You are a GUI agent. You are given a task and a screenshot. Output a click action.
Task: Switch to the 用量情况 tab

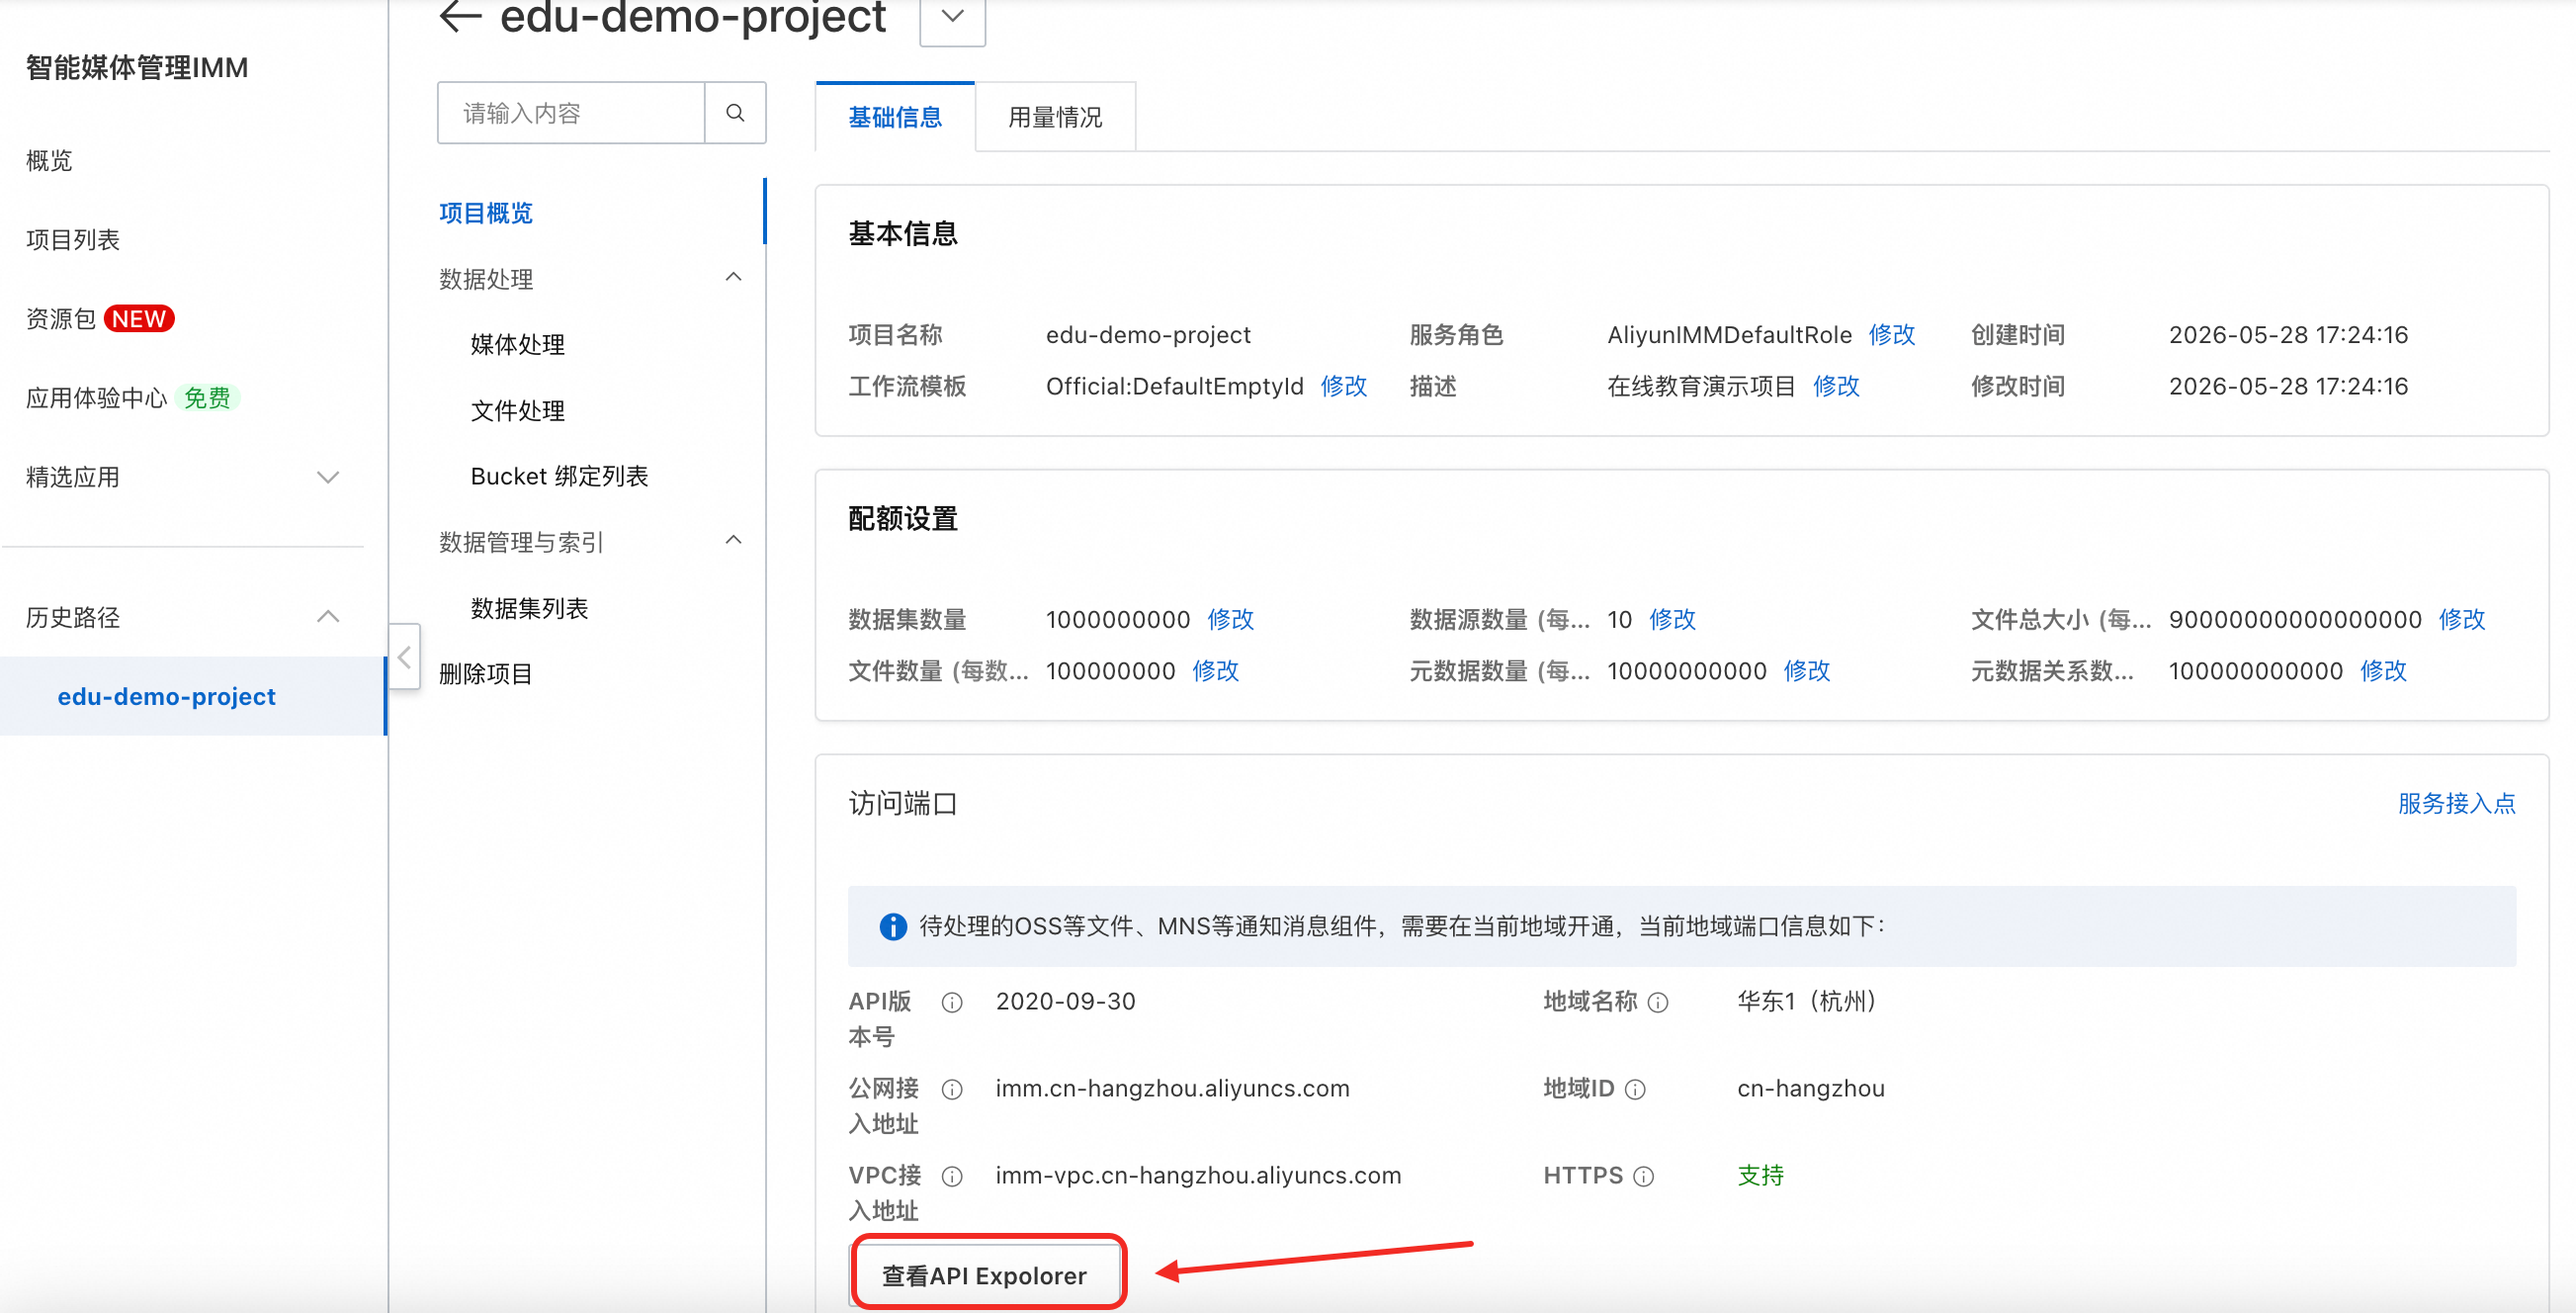(x=1055, y=117)
